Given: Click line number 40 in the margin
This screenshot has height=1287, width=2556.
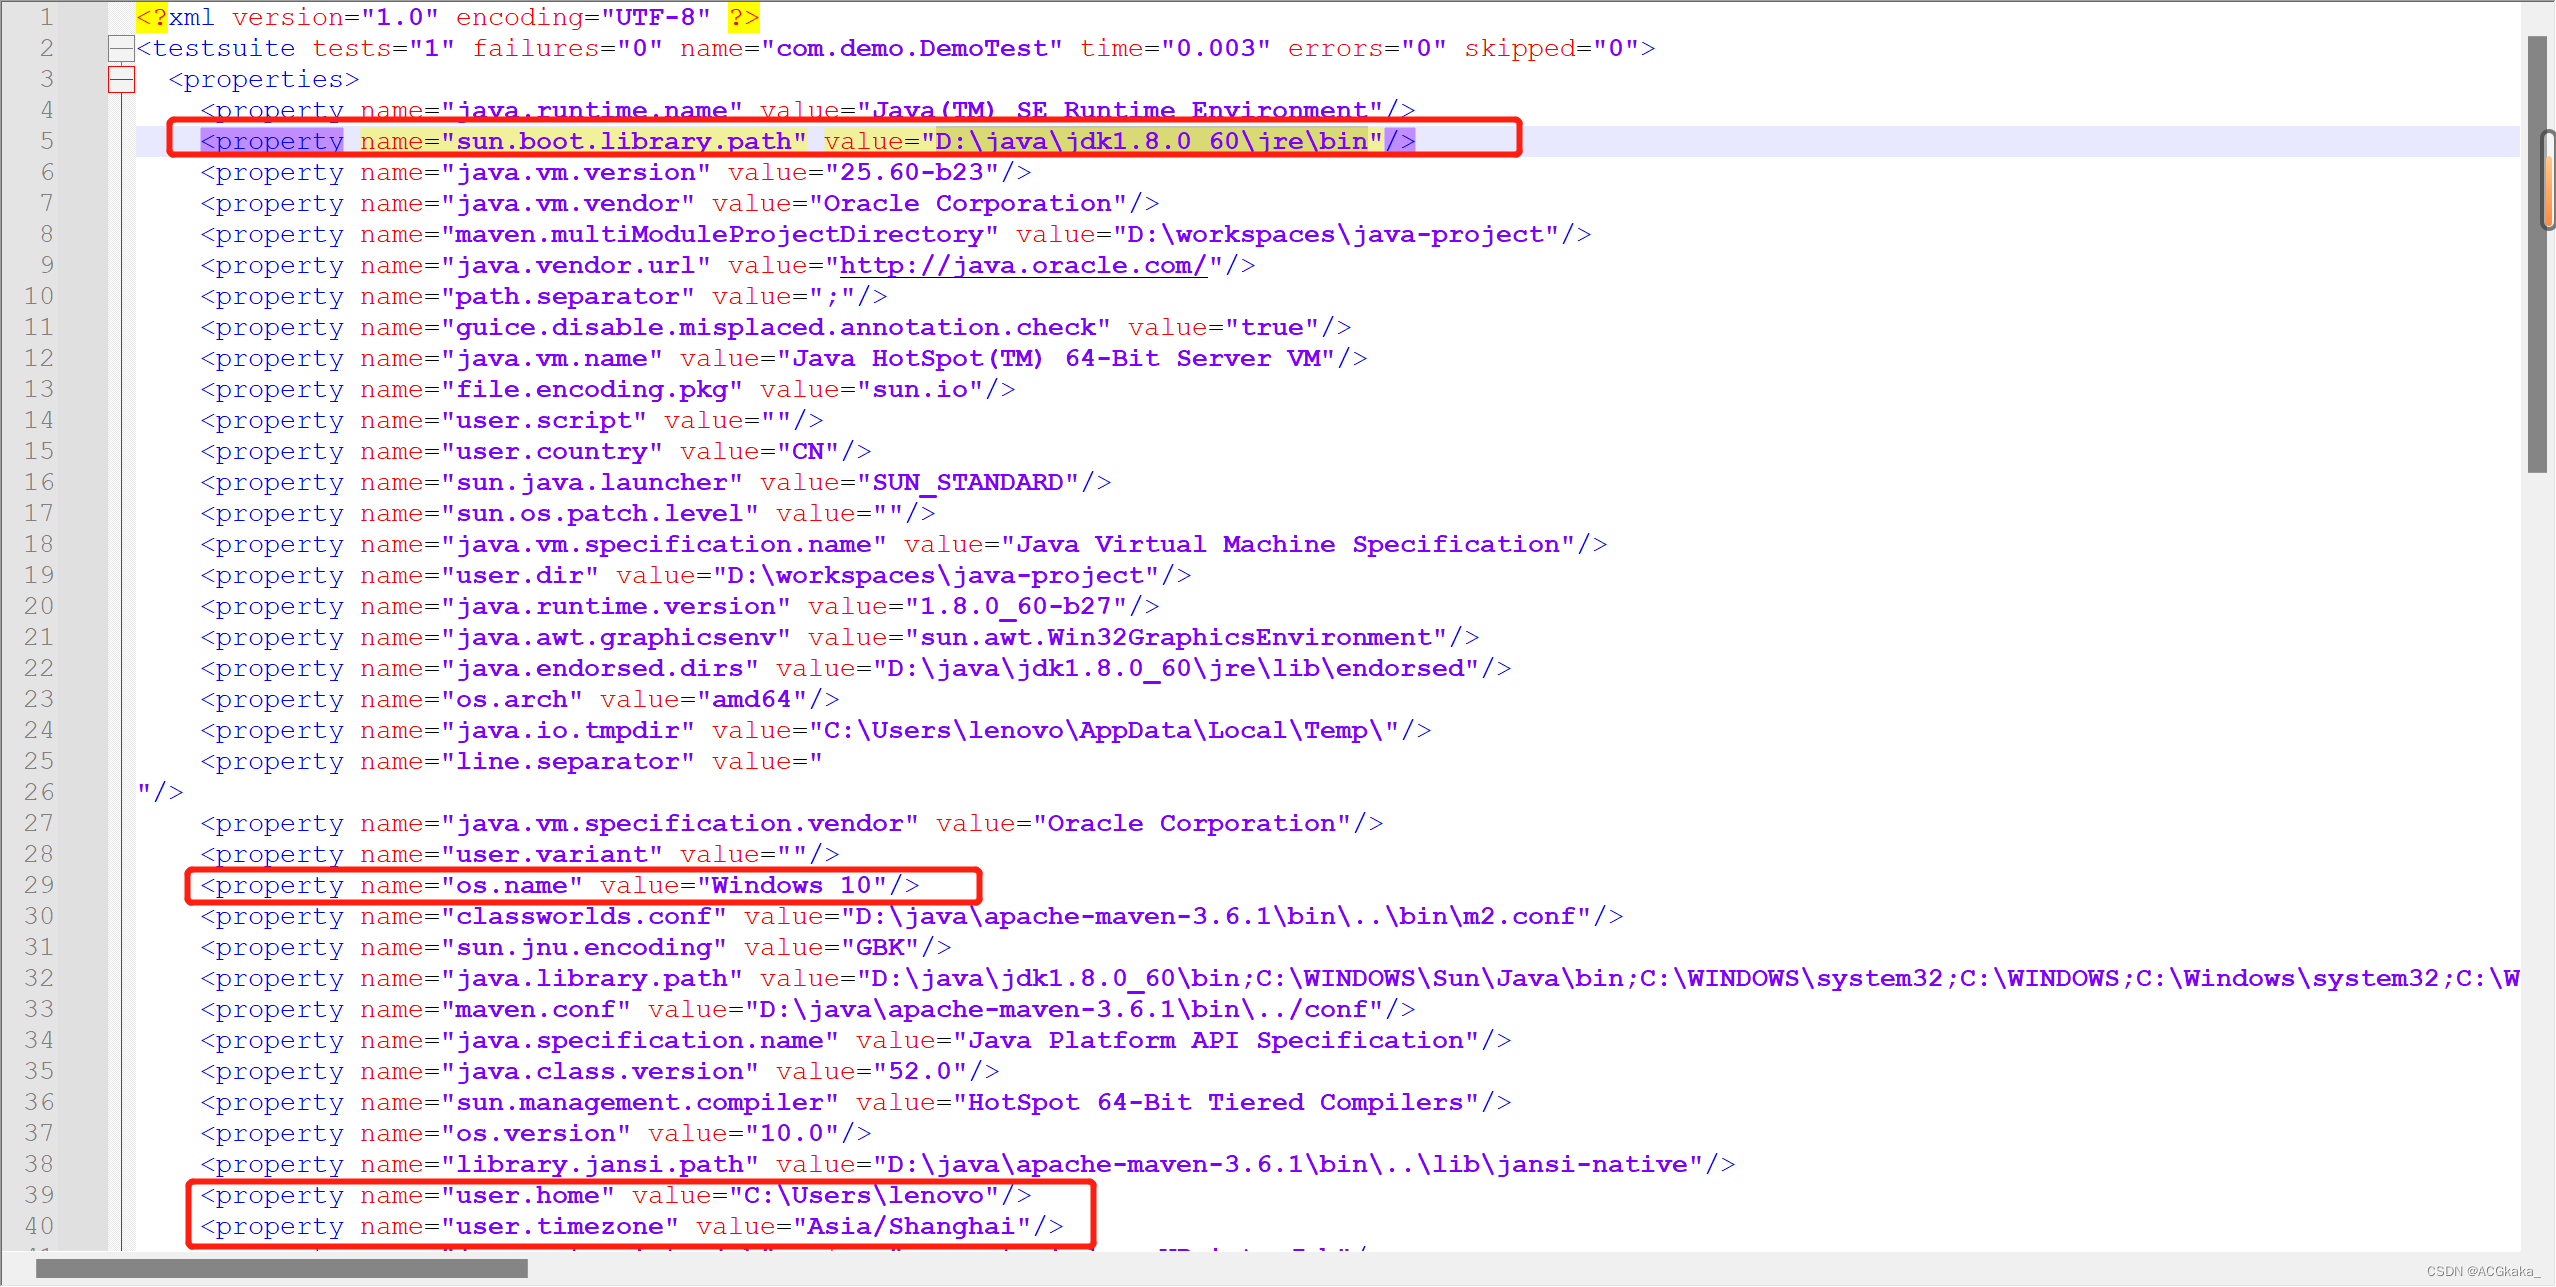Looking at the screenshot, I should point(39,1226).
